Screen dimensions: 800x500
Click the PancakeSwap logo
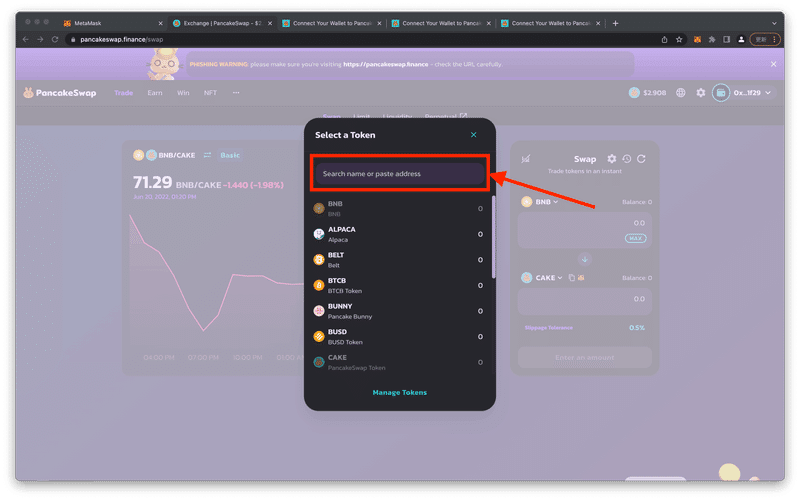[60, 92]
